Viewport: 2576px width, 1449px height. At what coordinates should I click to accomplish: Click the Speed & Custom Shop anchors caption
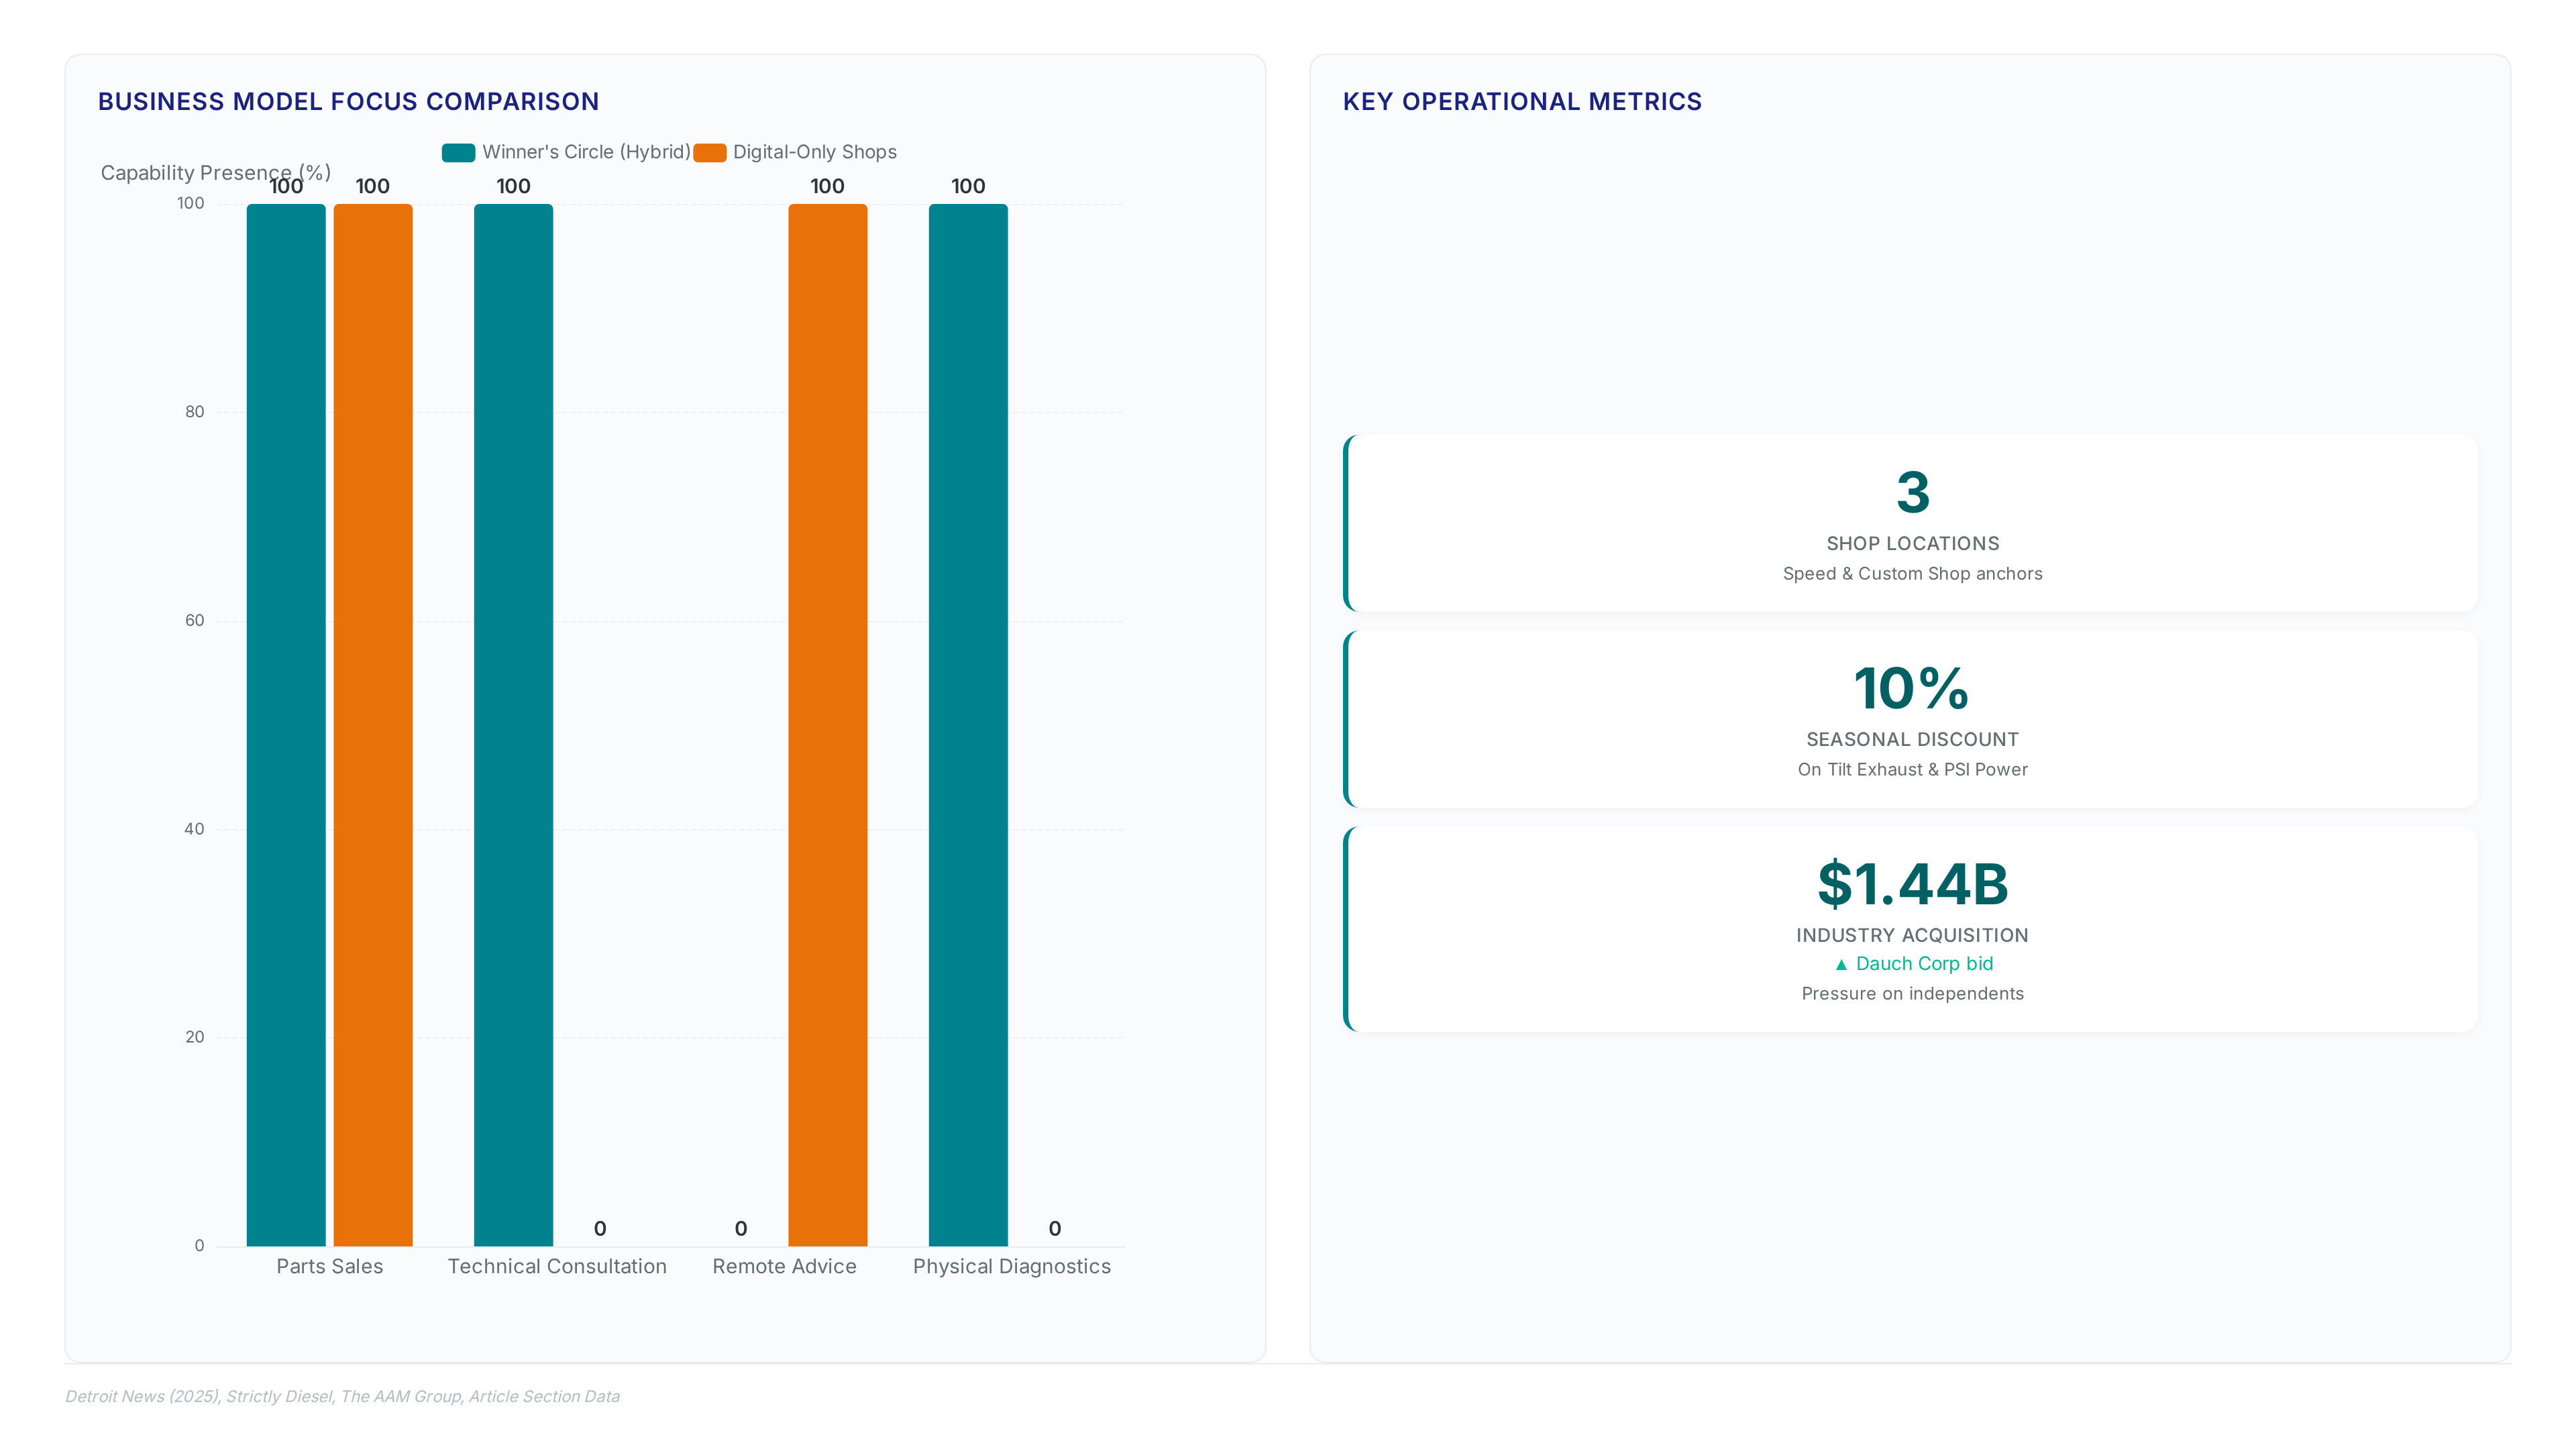click(x=1913, y=574)
